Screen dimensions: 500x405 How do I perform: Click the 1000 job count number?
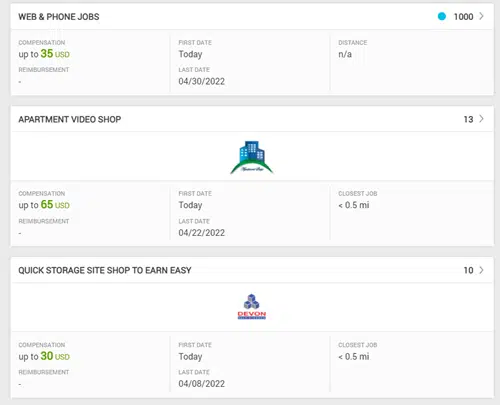coord(463,17)
